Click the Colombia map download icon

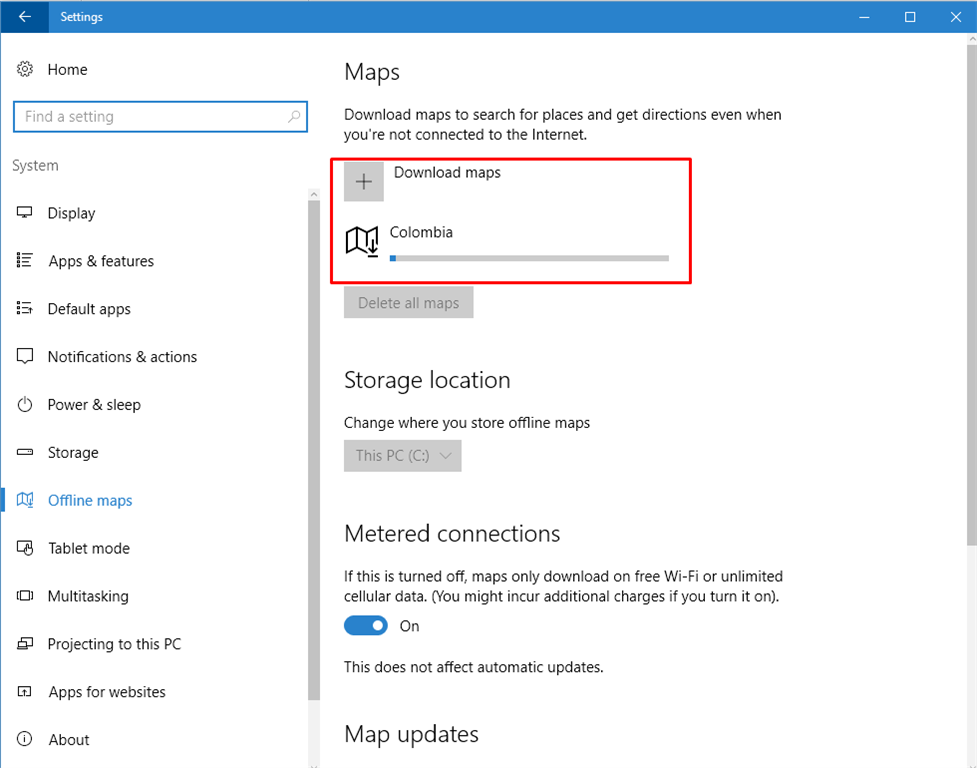tap(362, 241)
